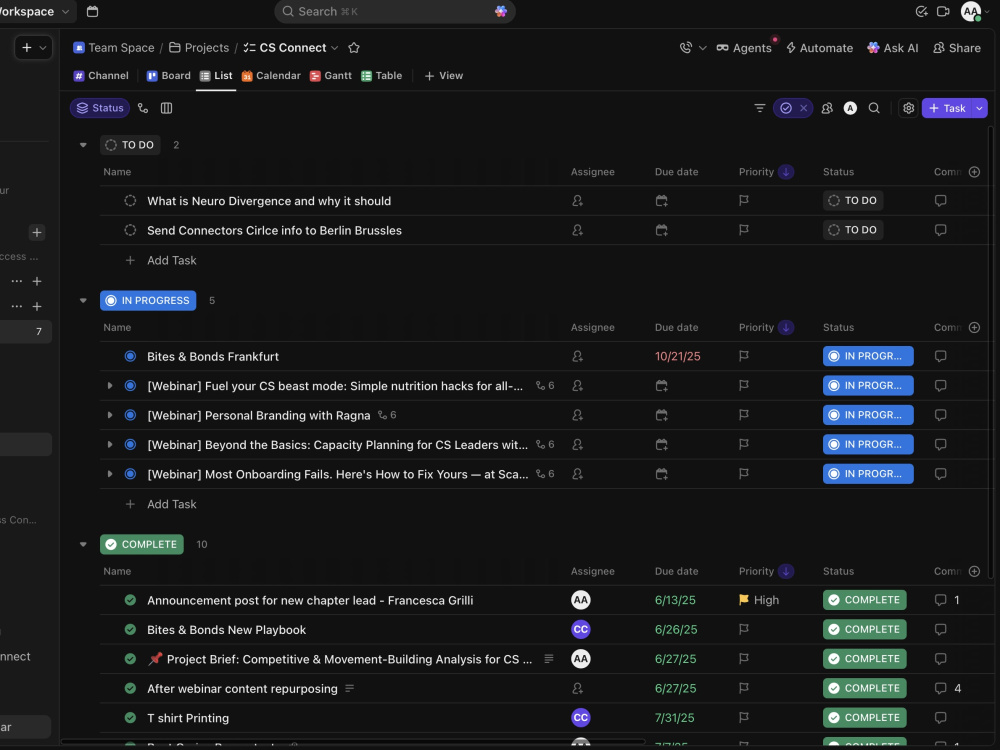The width and height of the screenshot is (1000, 750).
Task: Click the Share button
Action: point(957,48)
